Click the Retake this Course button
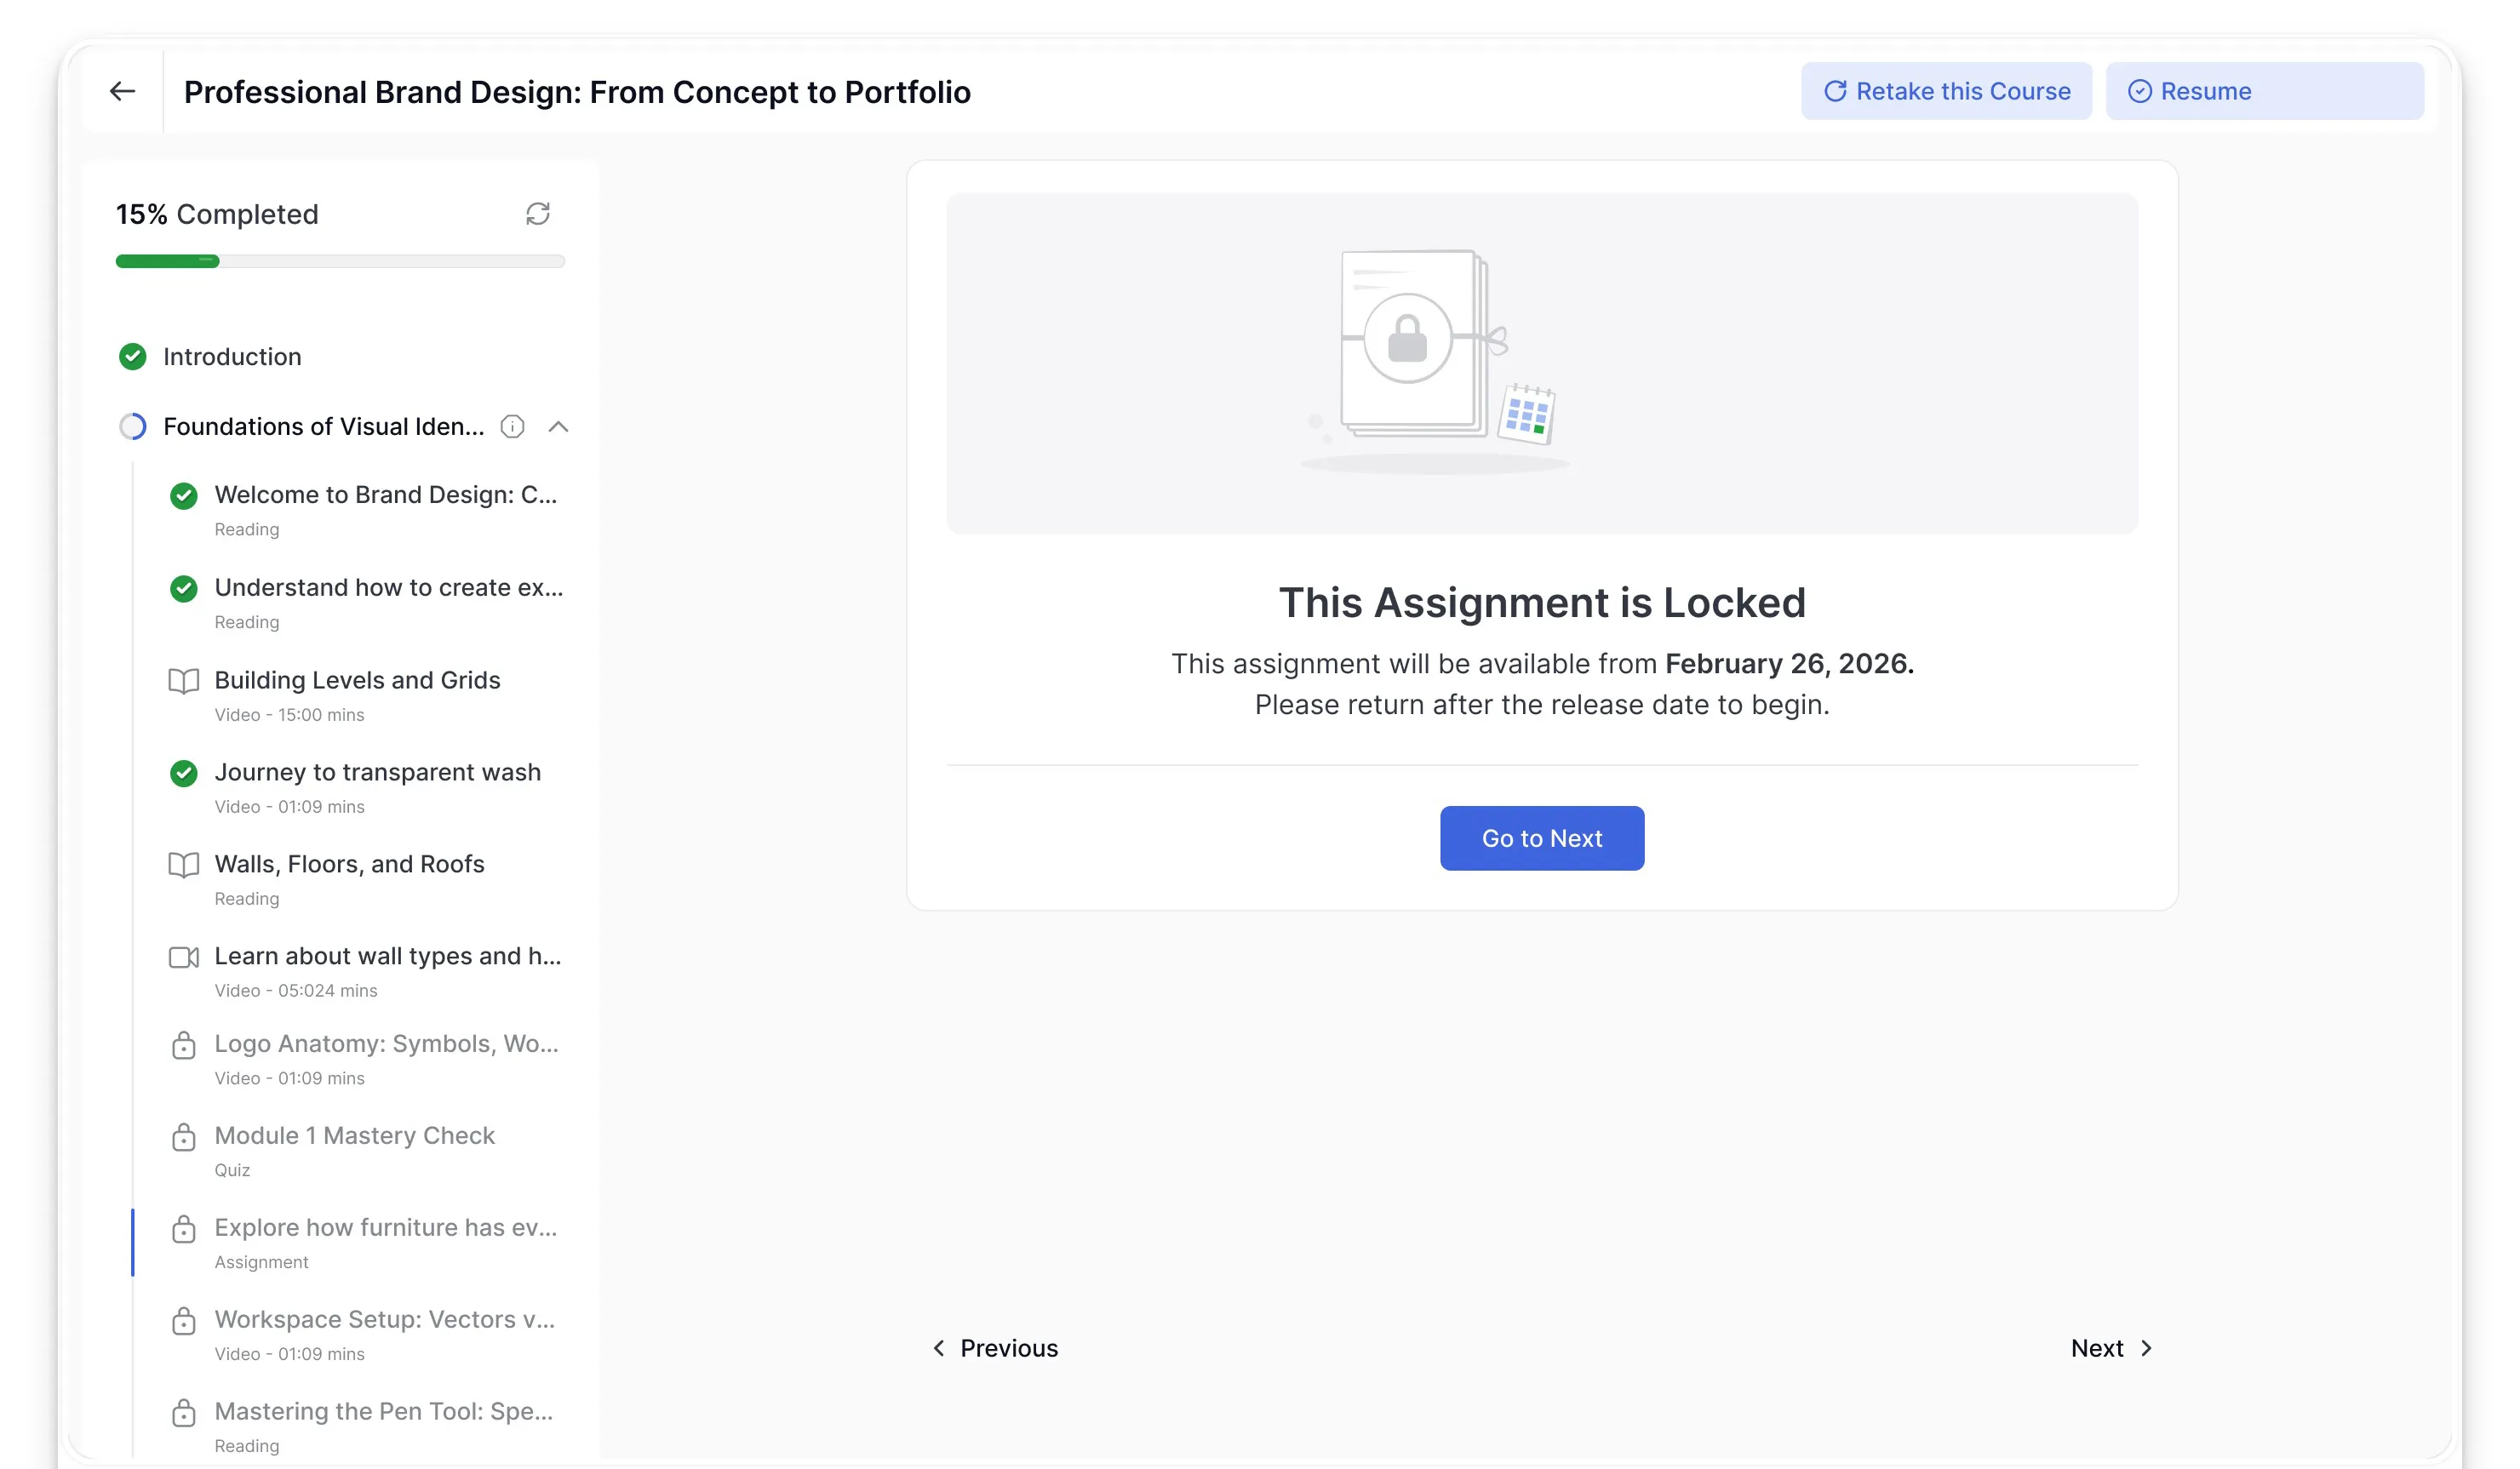This screenshot has height=1469, width=2520. (1946, 91)
